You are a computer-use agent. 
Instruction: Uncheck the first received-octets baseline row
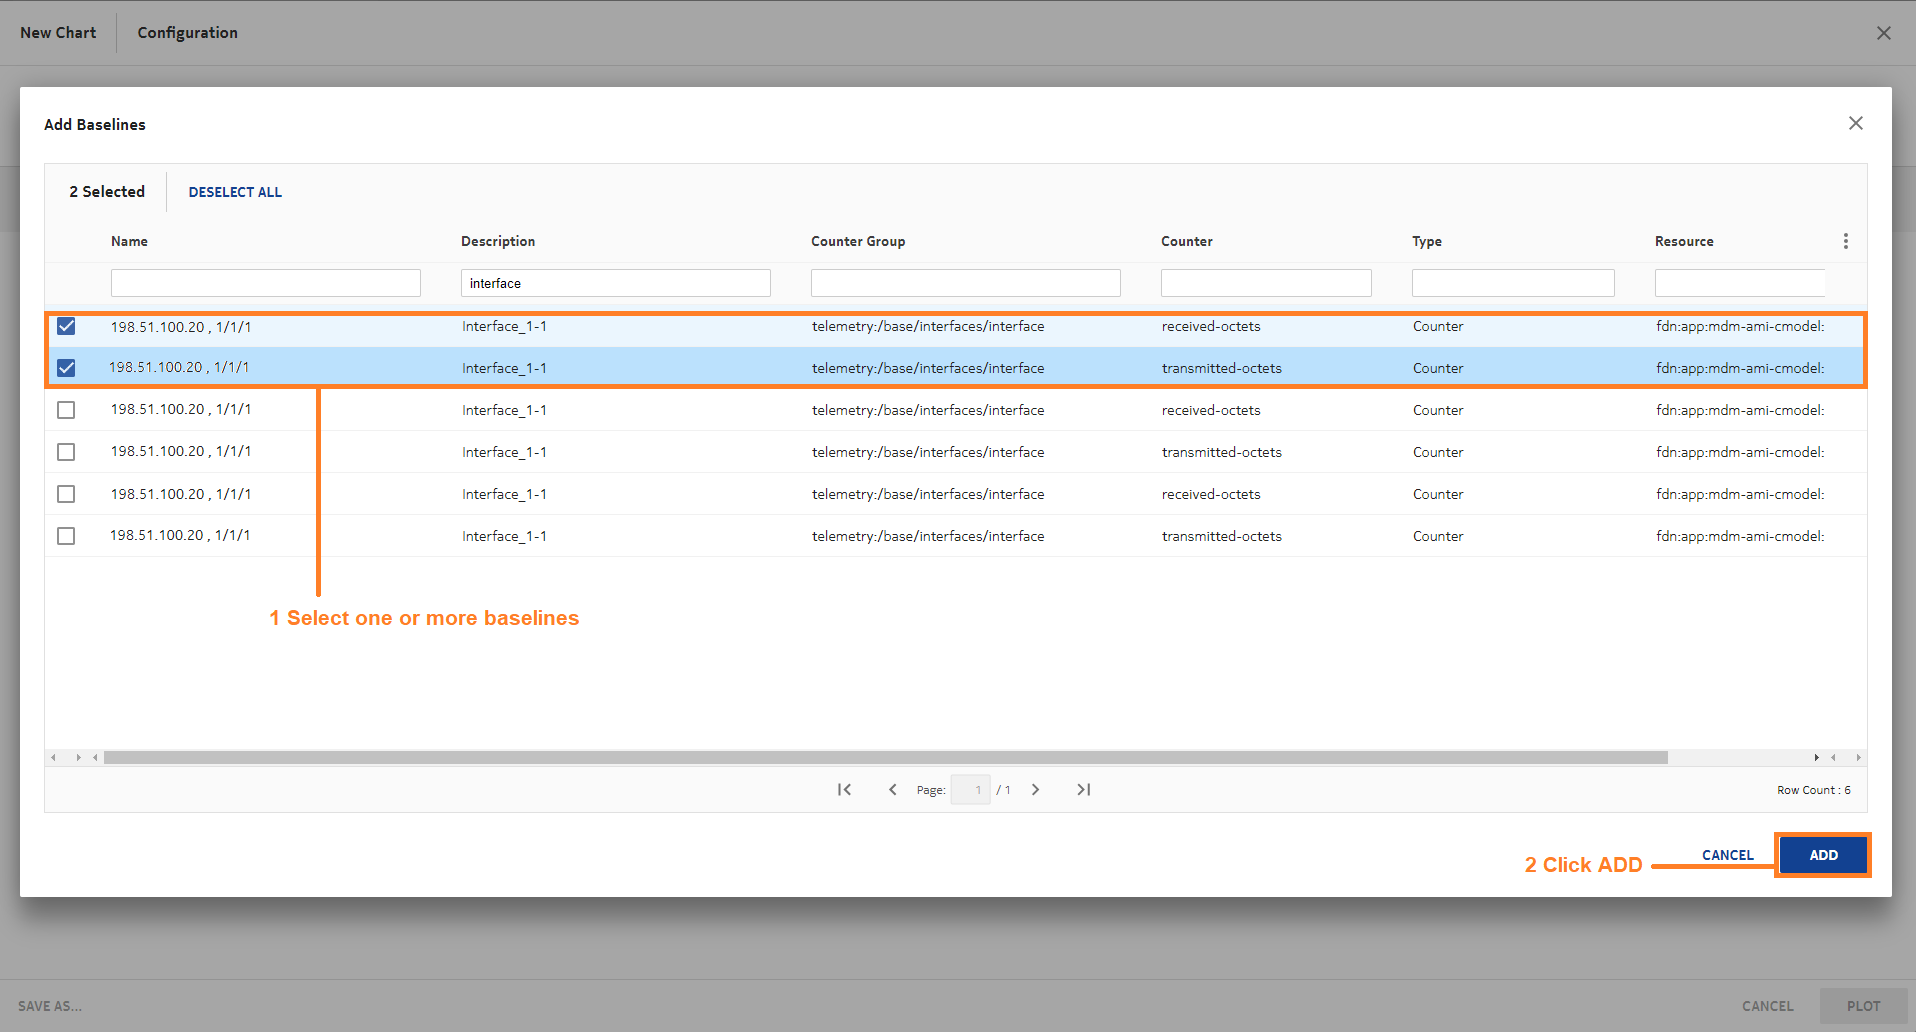point(66,326)
